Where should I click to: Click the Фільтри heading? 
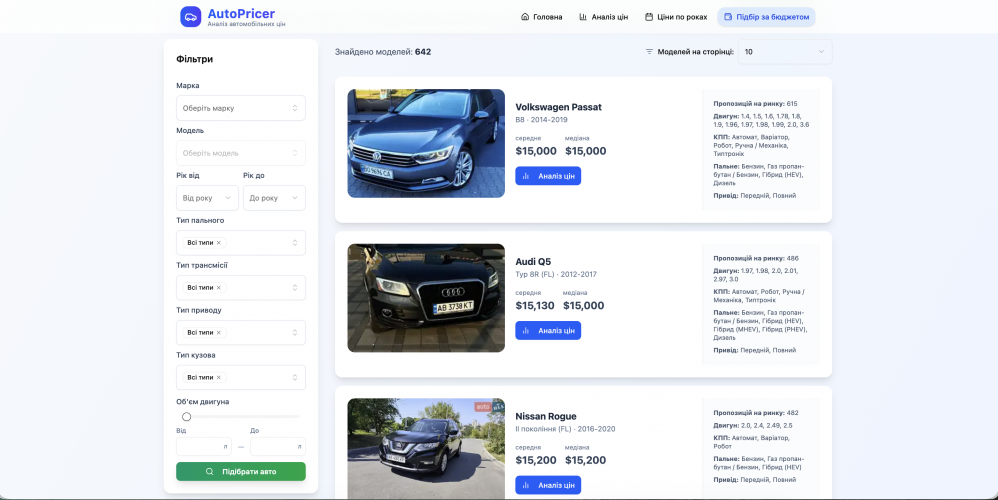(195, 59)
